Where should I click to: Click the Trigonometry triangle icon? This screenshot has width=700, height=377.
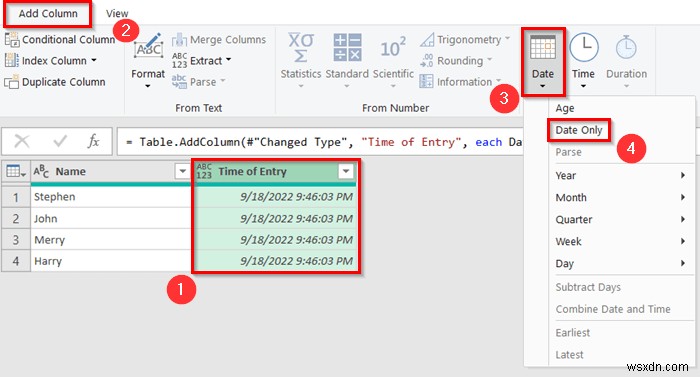(x=427, y=40)
